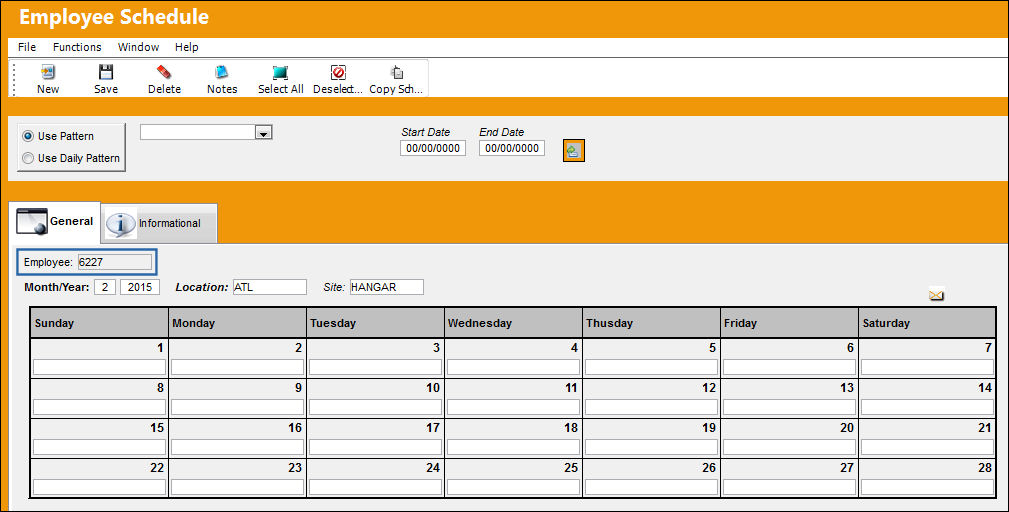Click the schedule field for day 15
The width and height of the screenshot is (1009, 512).
99,447
